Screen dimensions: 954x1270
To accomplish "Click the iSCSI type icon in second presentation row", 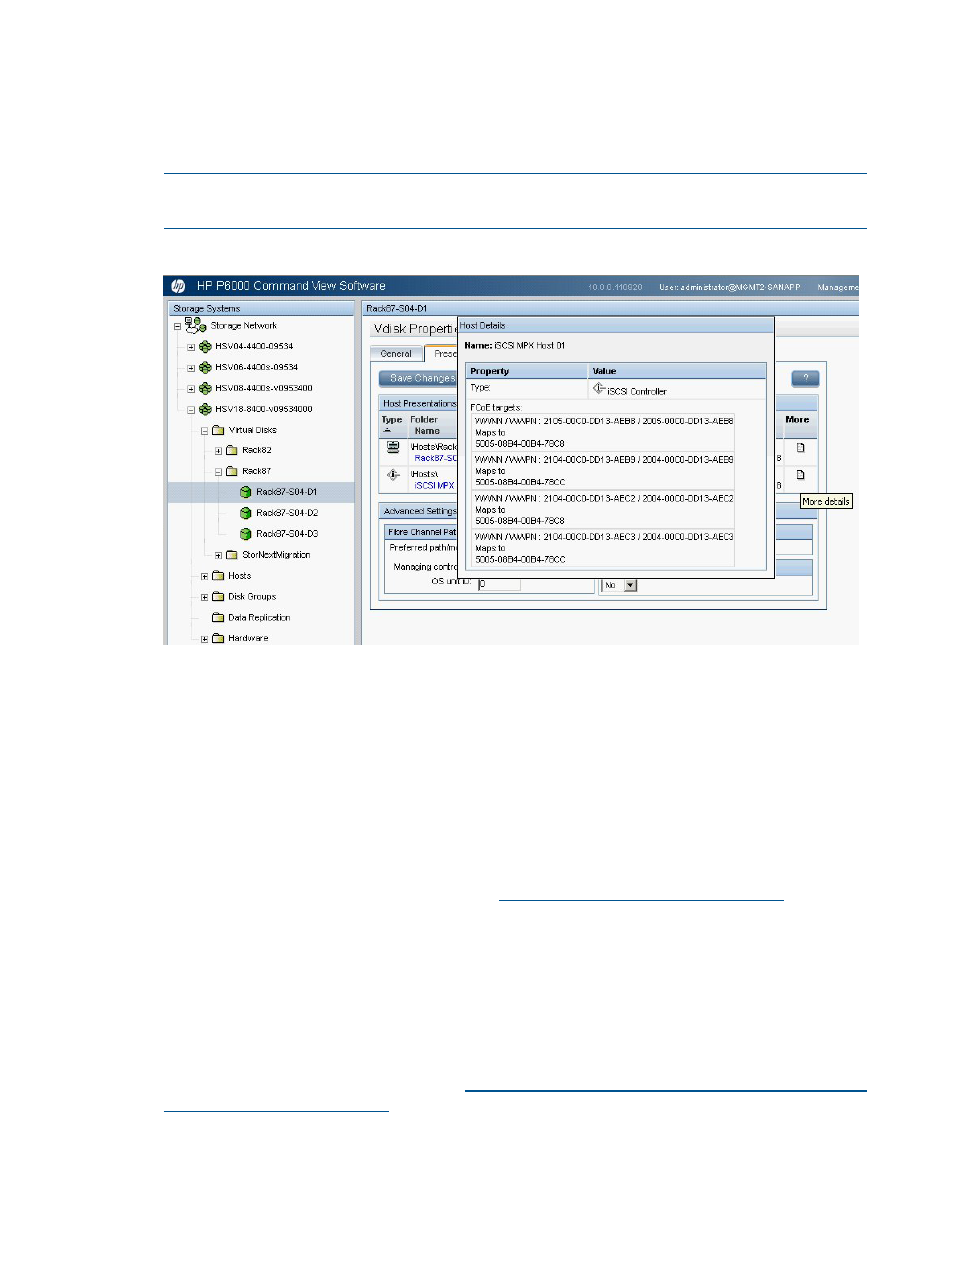I will [393, 475].
